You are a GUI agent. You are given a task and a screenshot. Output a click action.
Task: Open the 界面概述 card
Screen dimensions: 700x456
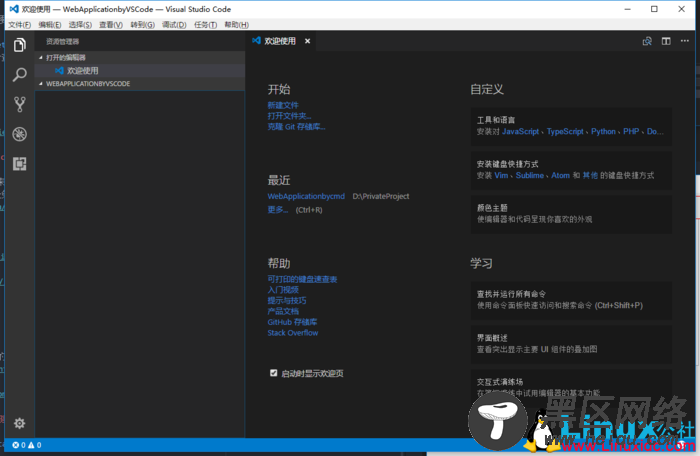[x=571, y=344]
